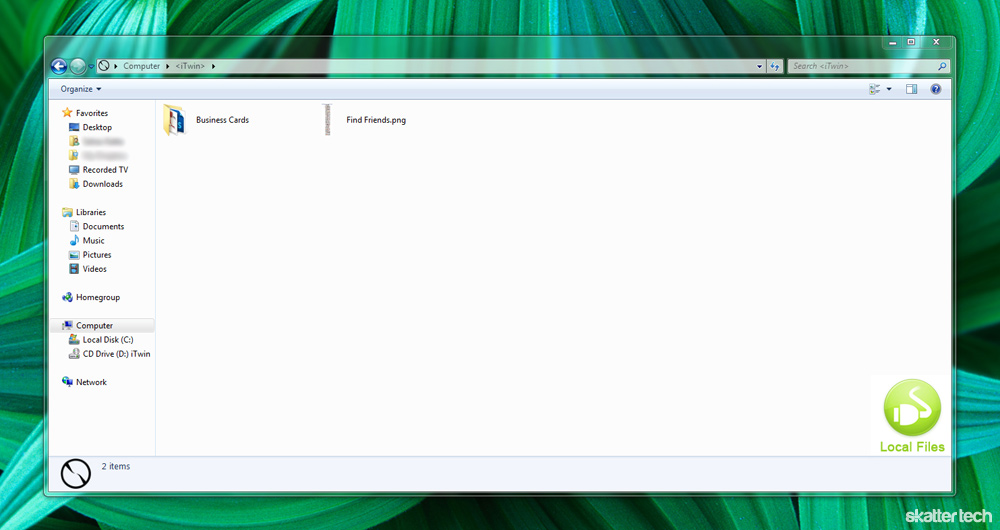
Task: Click the Favorites star icon
Action: [67, 113]
